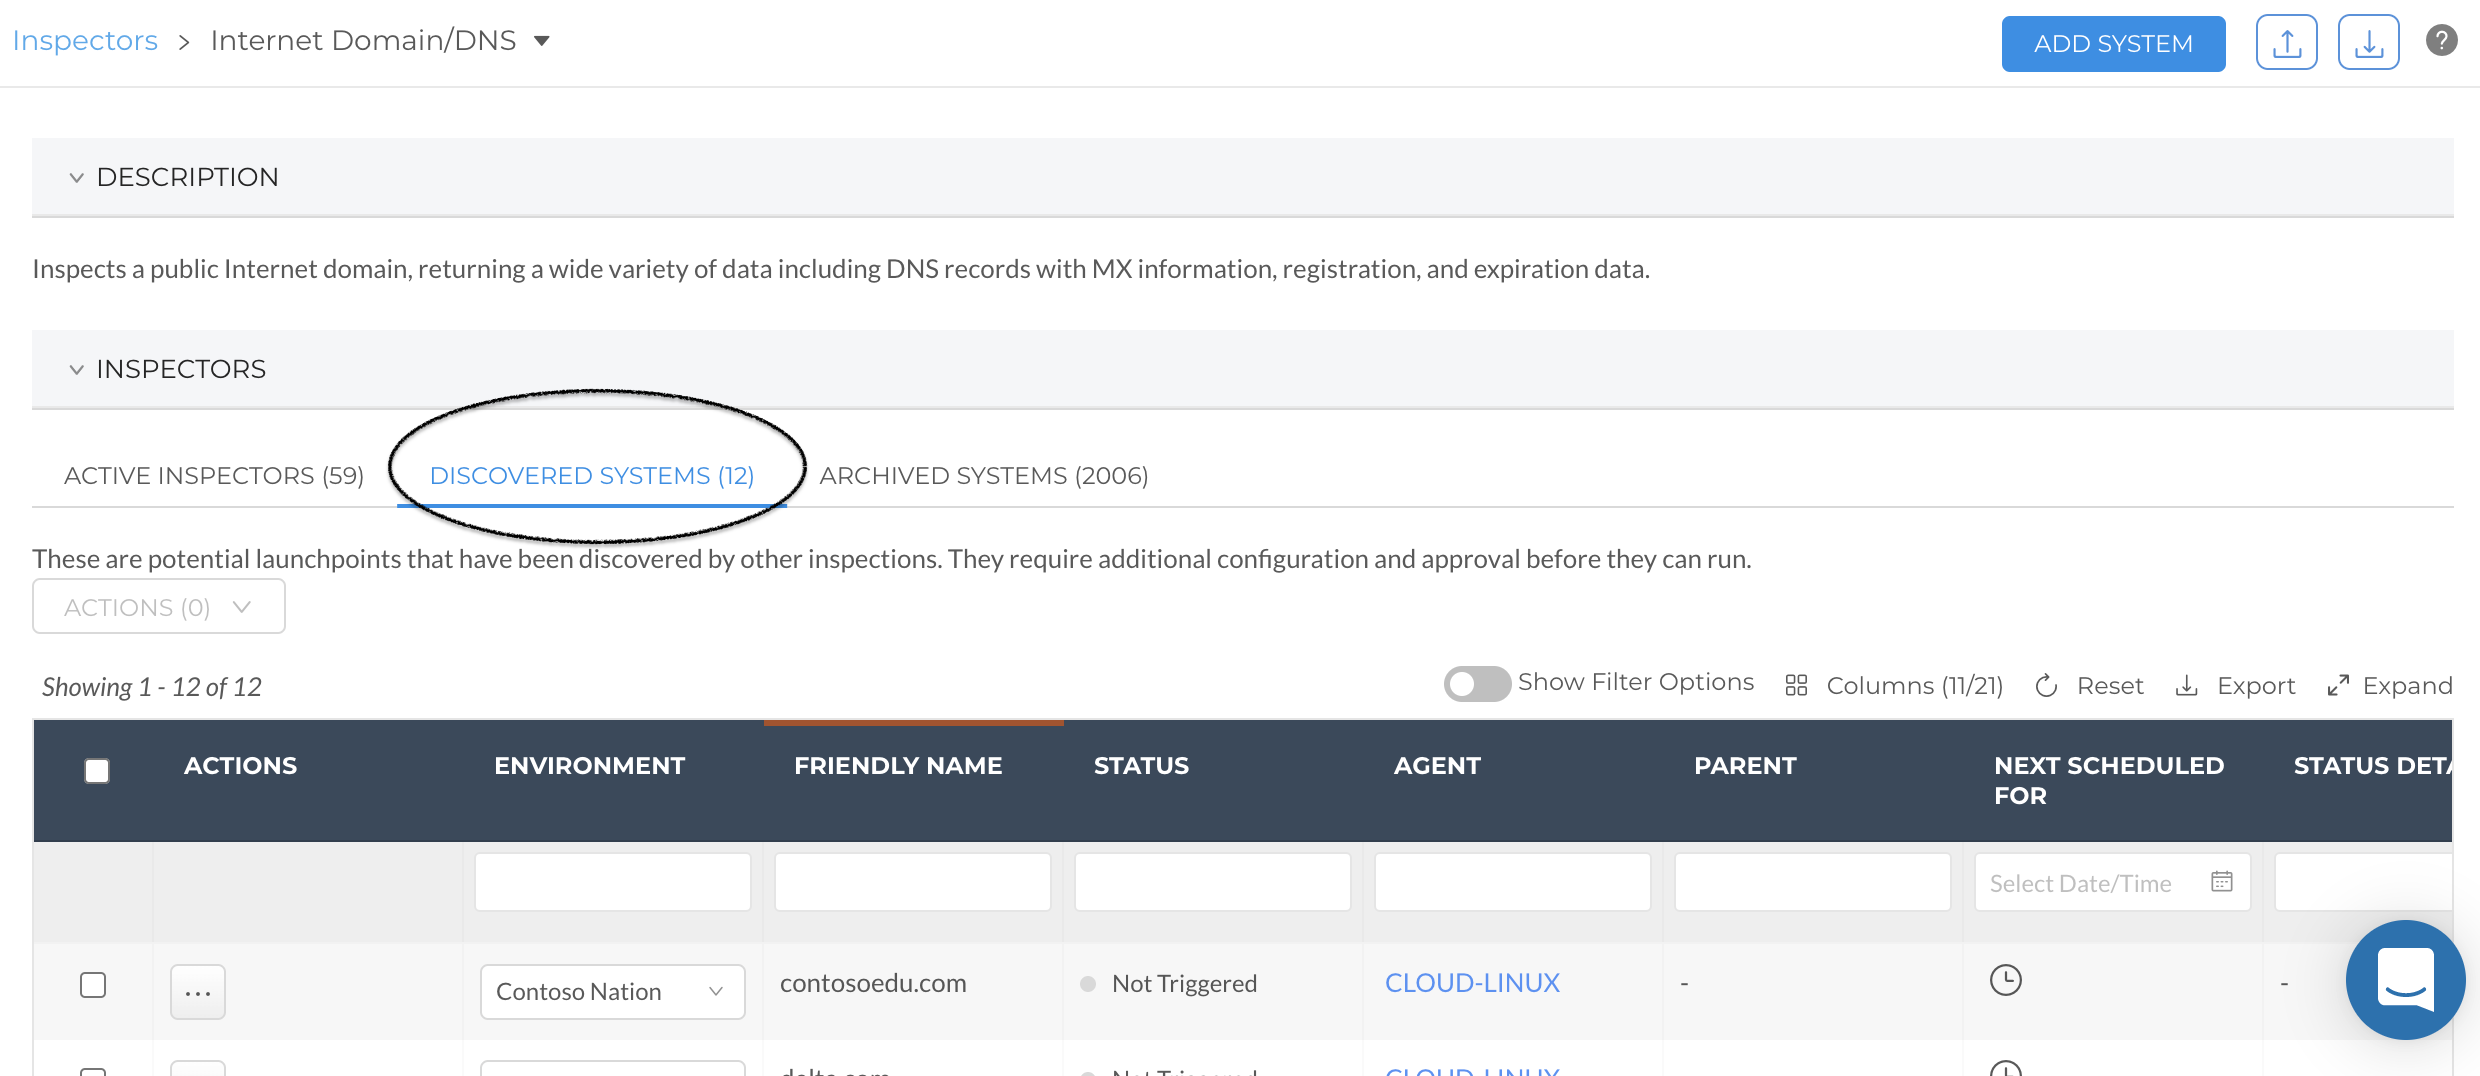Collapse the DESCRIPTION section
The width and height of the screenshot is (2480, 1076).
(x=76, y=178)
